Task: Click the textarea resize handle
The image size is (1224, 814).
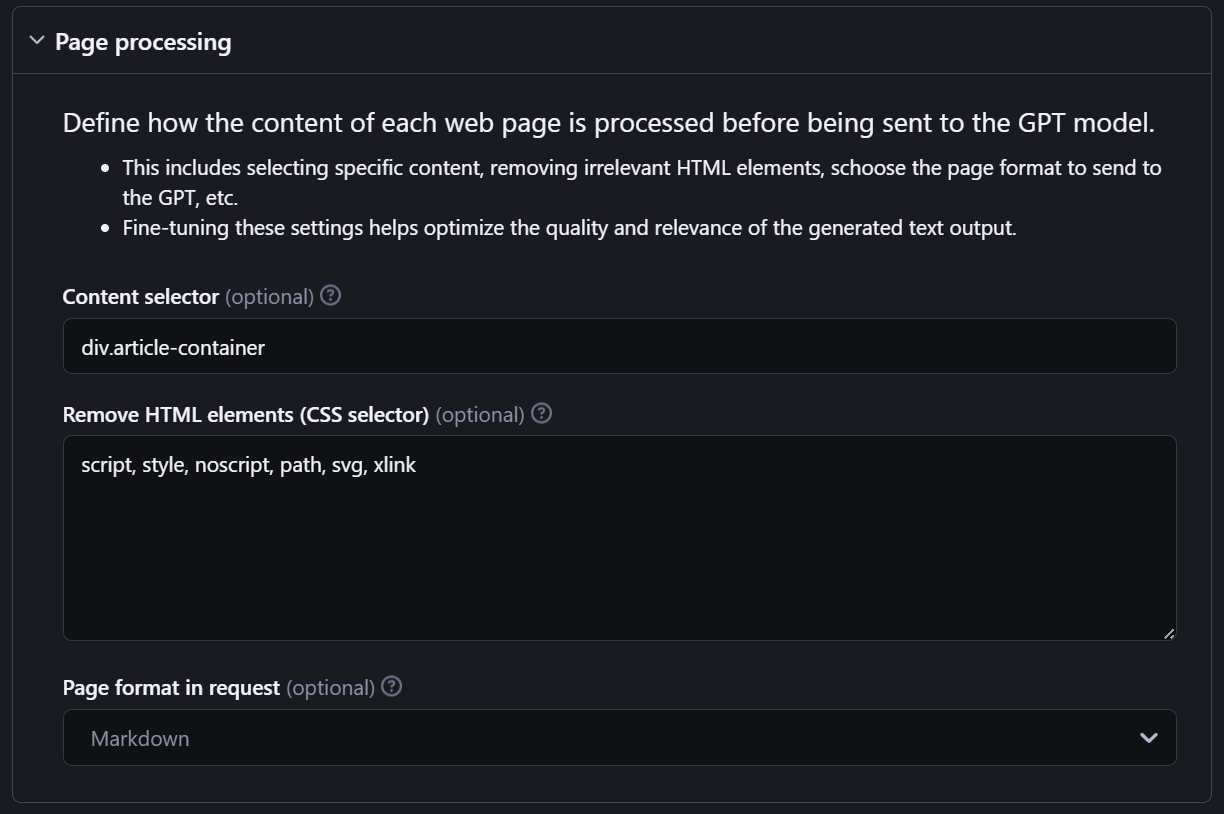Action: [1168, 633]
